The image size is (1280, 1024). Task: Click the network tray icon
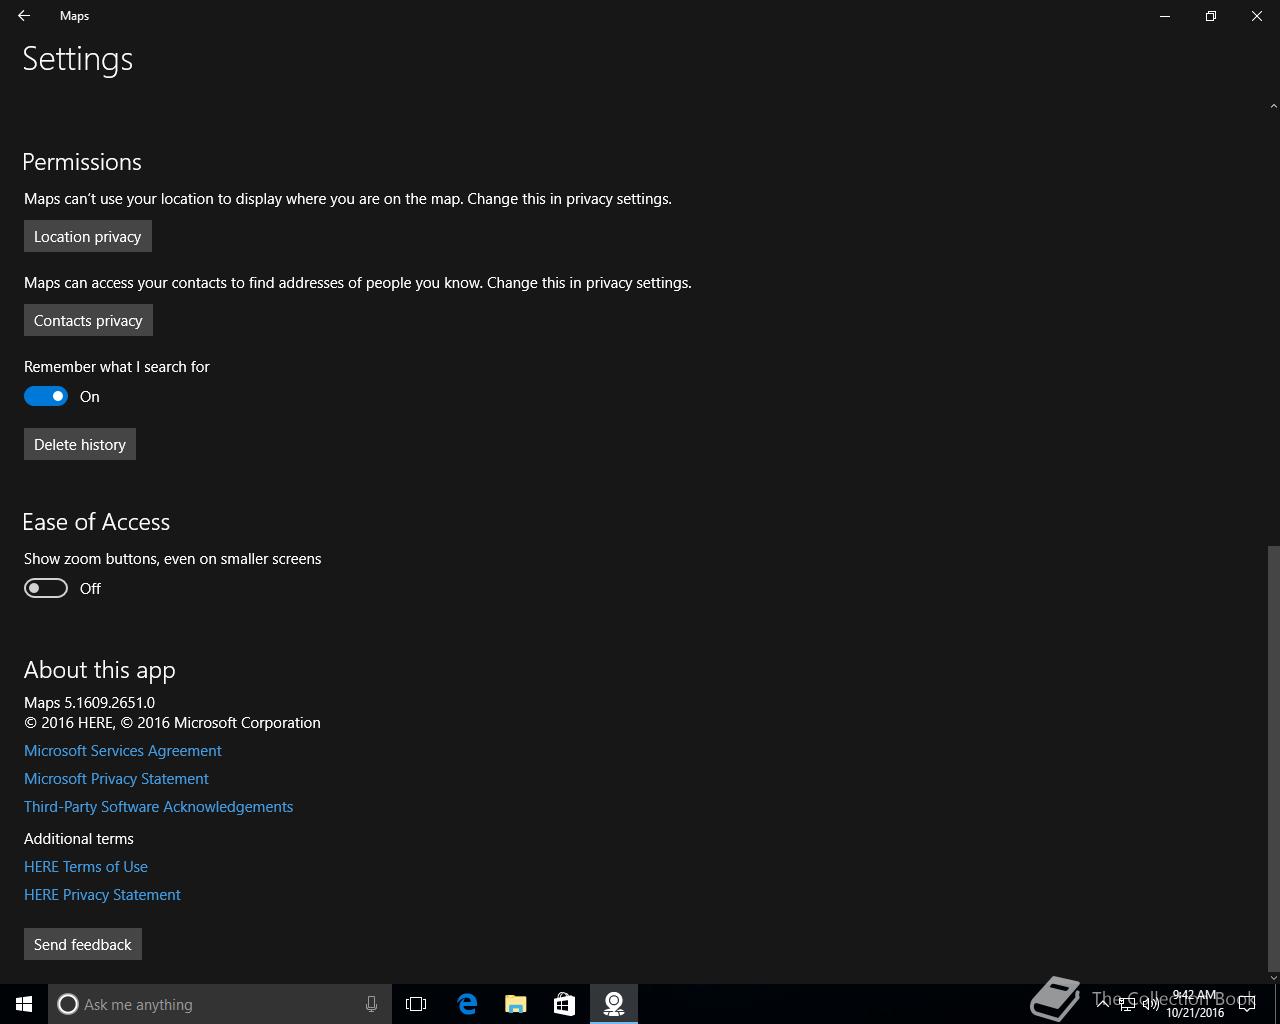pos(1127,1004)
